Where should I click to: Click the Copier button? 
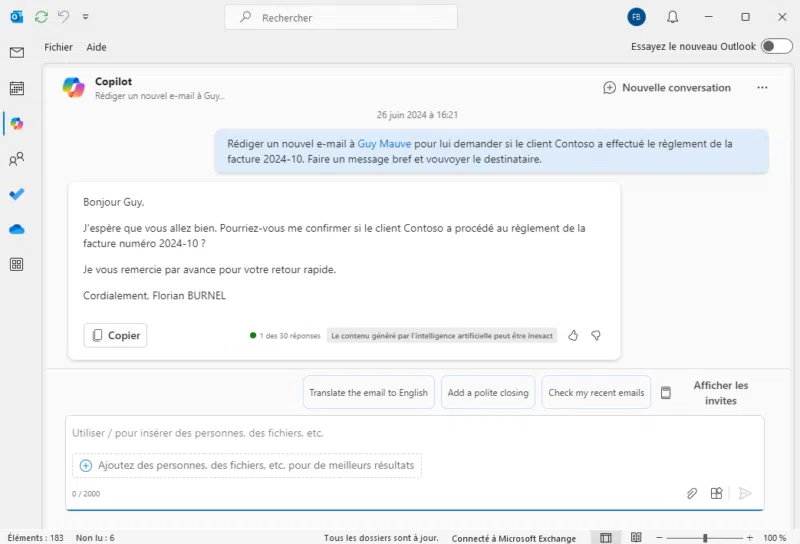(115, 335)
